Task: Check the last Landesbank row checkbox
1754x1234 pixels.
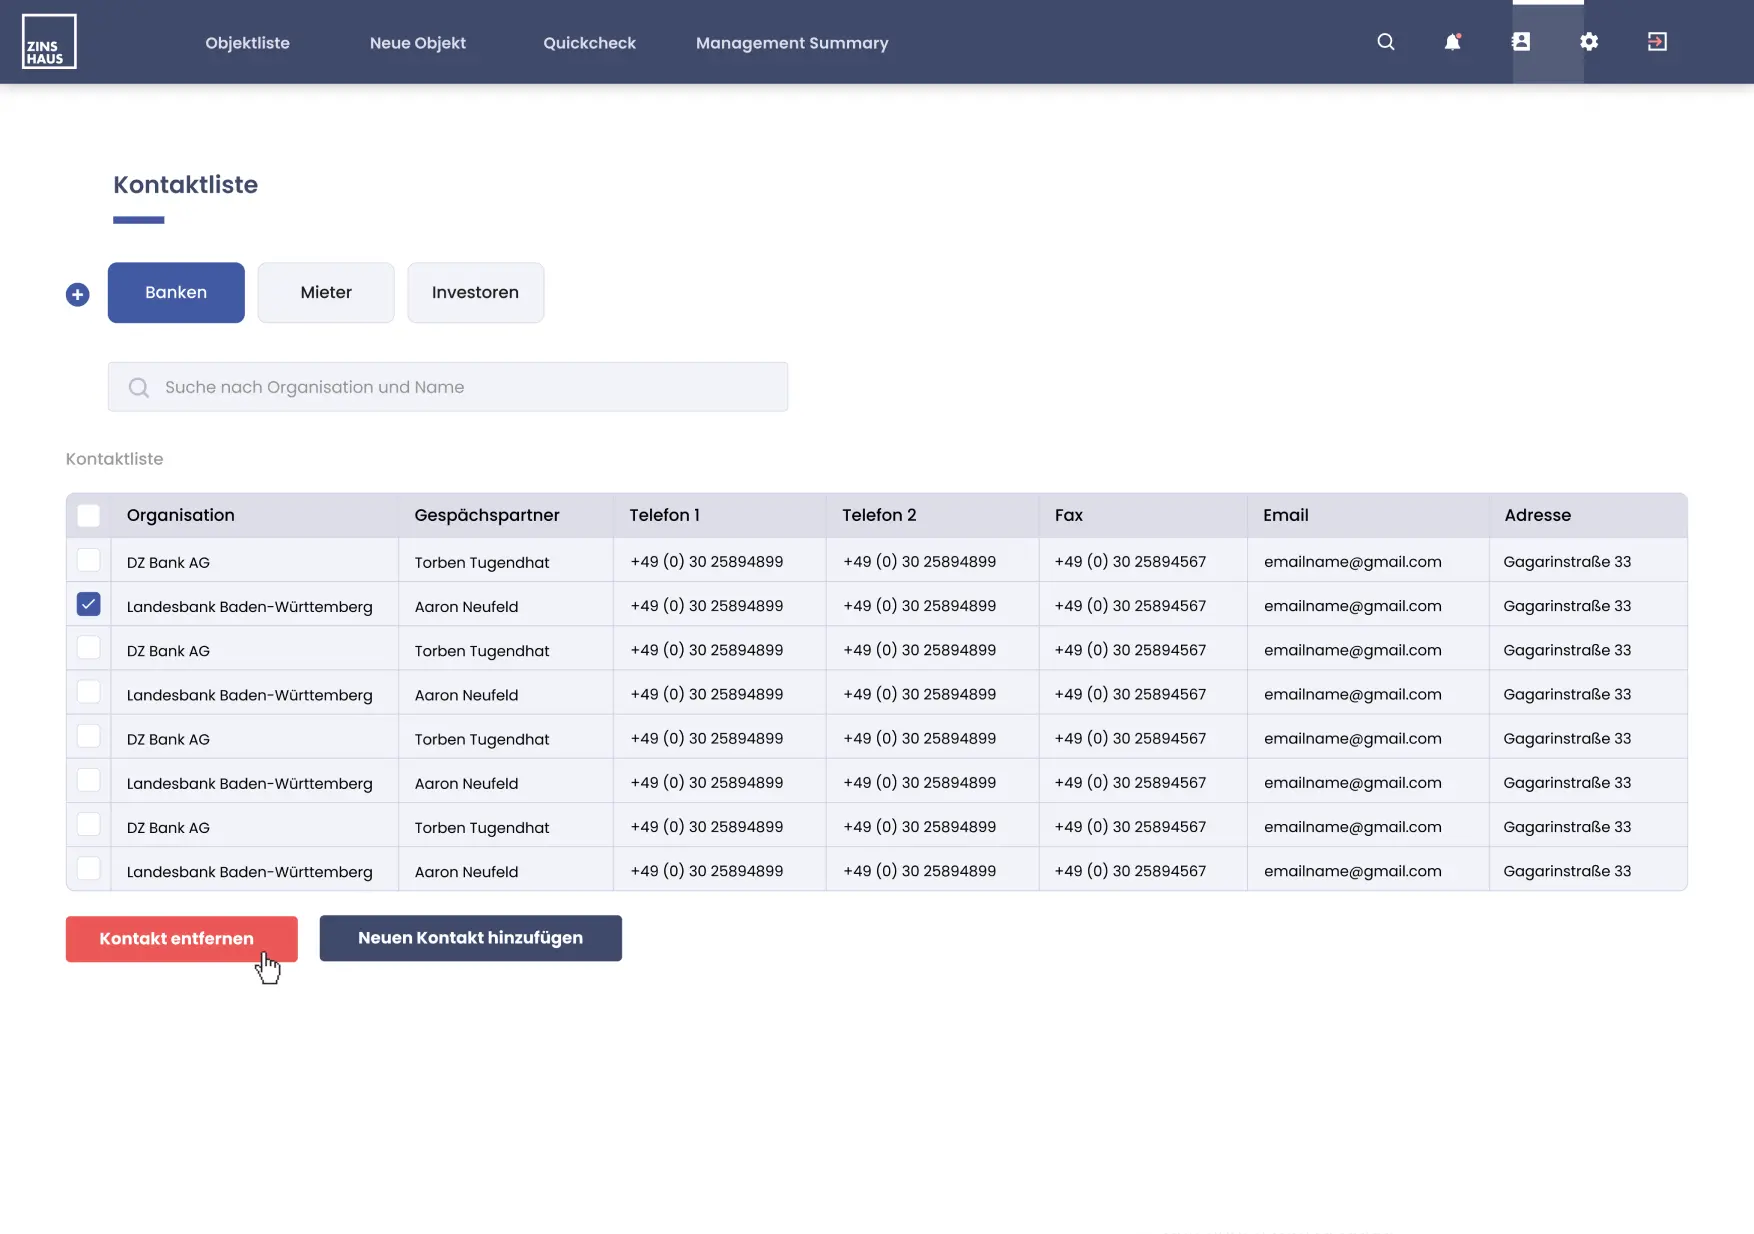Action: (x=89, y=869)
